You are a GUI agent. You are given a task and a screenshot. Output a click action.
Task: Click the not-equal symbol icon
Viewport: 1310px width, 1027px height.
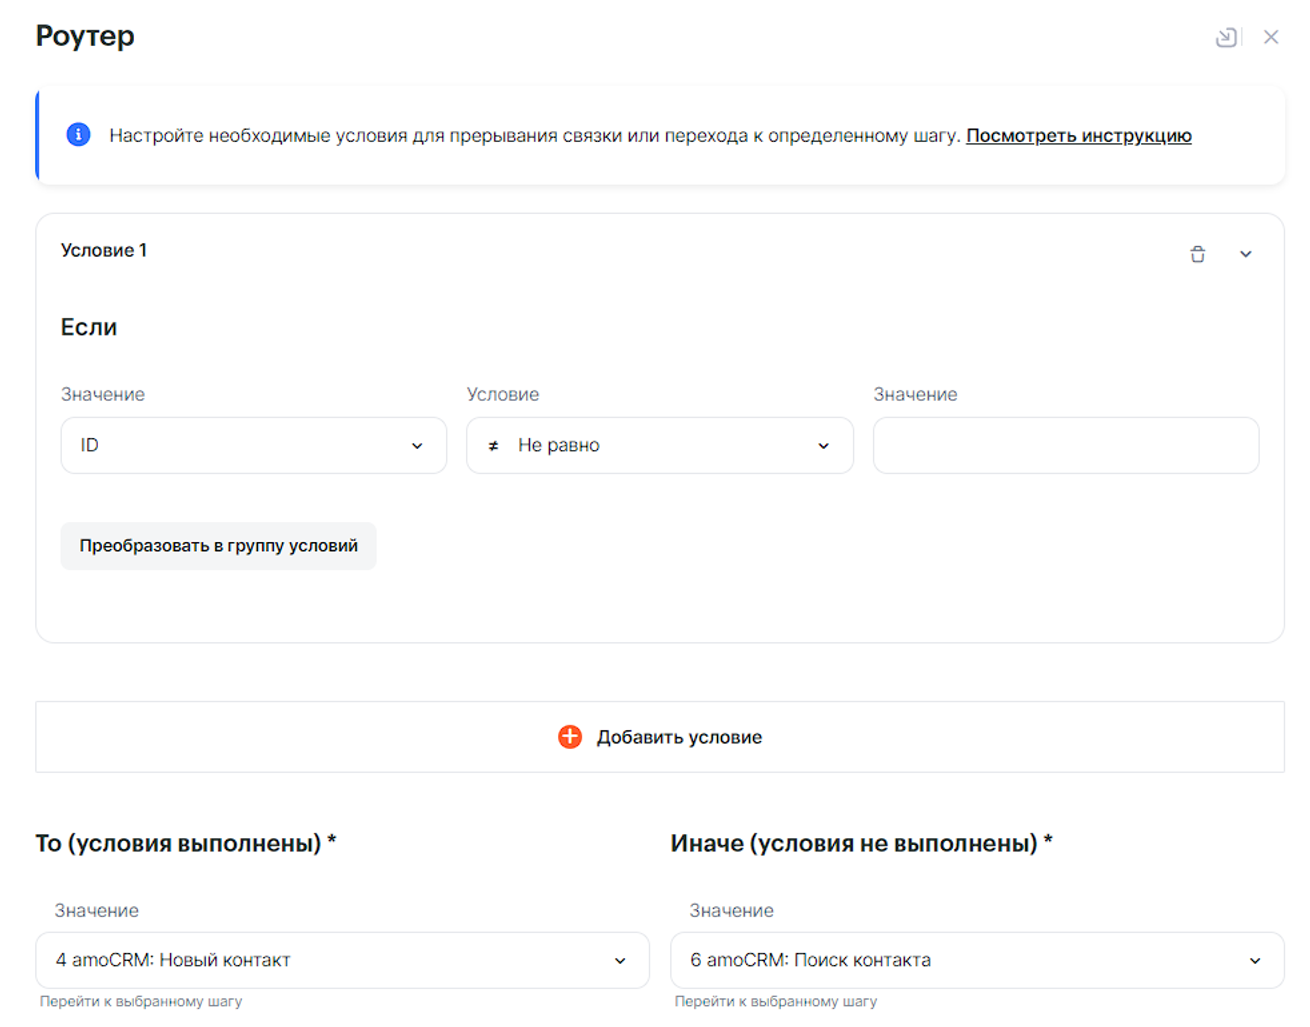[x=493, y=446]
